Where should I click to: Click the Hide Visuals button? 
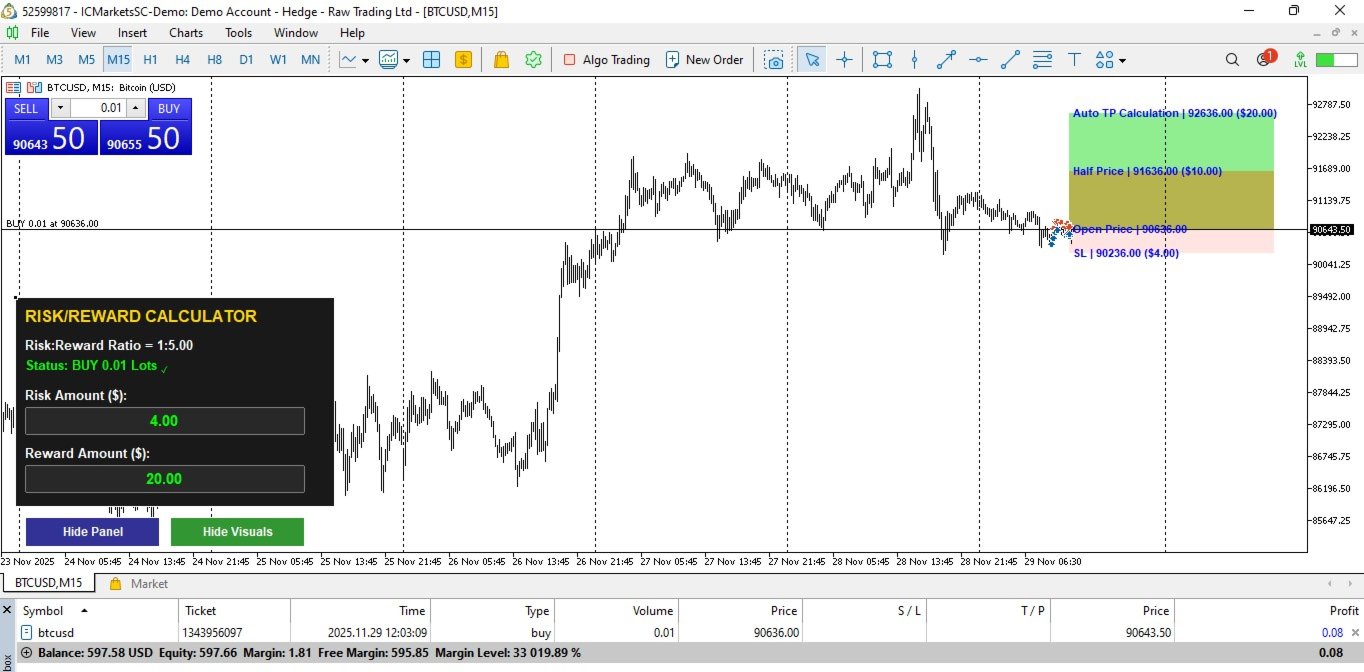(238, 532)
